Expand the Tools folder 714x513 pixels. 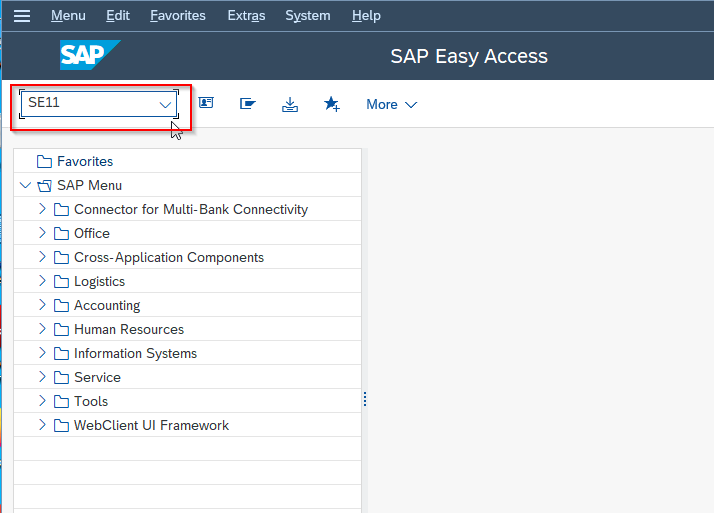[42, 401]
